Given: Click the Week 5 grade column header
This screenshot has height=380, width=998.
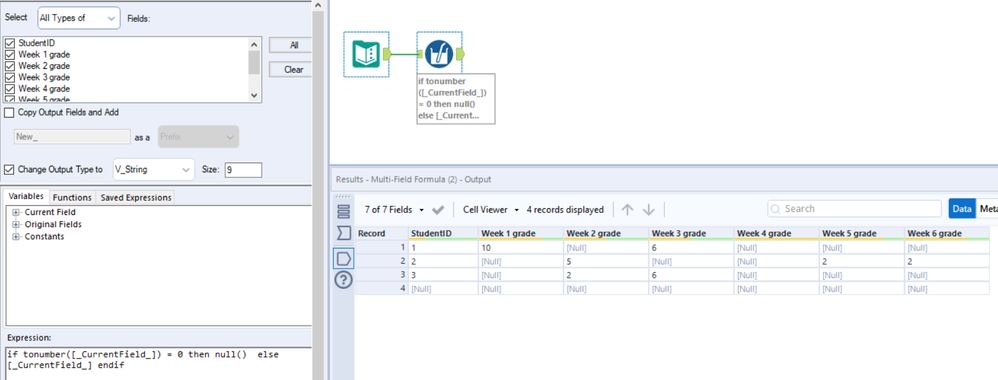Looking at the screenshot, I should click(862, 234).
